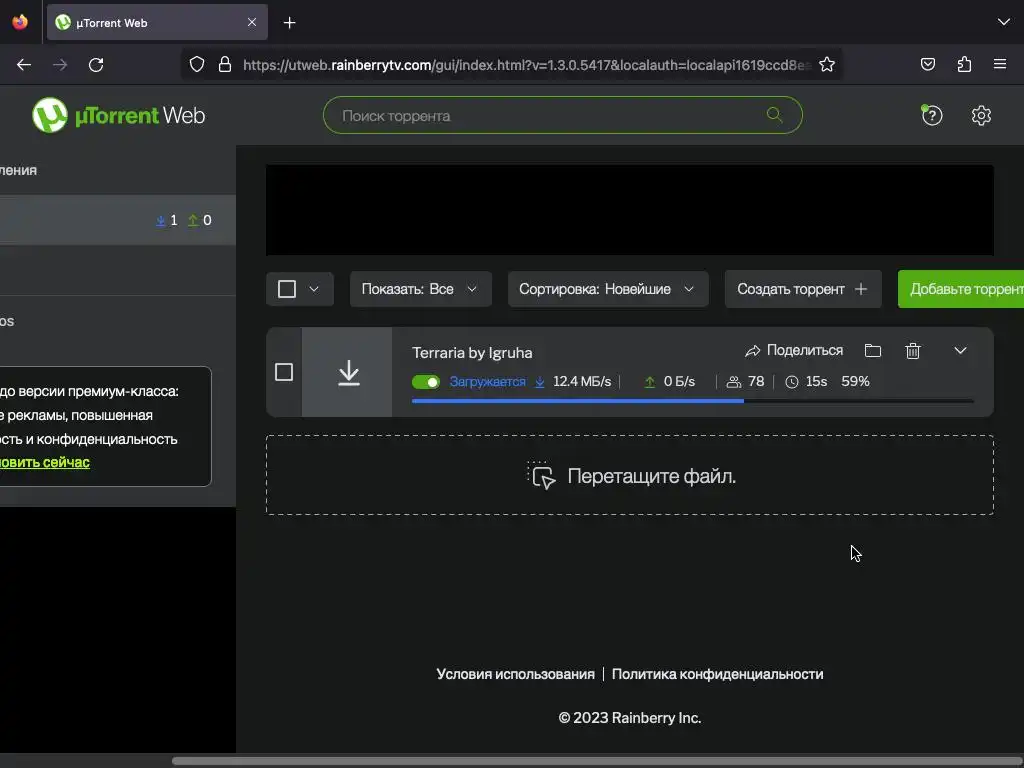
Task: Open the help question mark icon
Action: pos(931,116)
